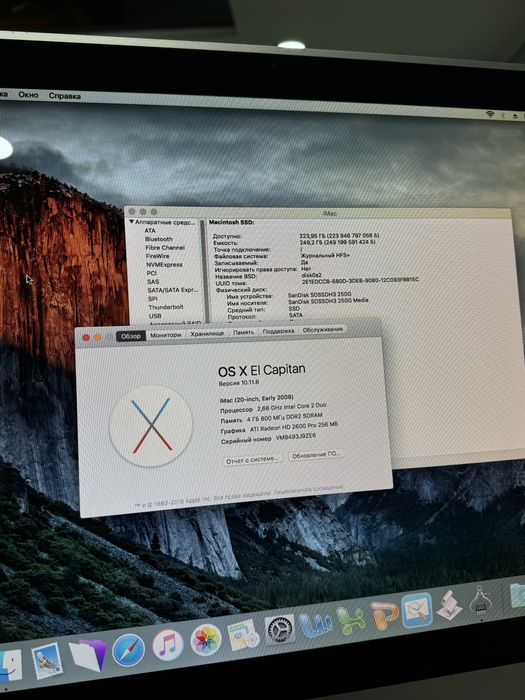Select USB in the hardware list
Image resolution: width=525 pixels, height=700 pixels.
pos(155,315)
